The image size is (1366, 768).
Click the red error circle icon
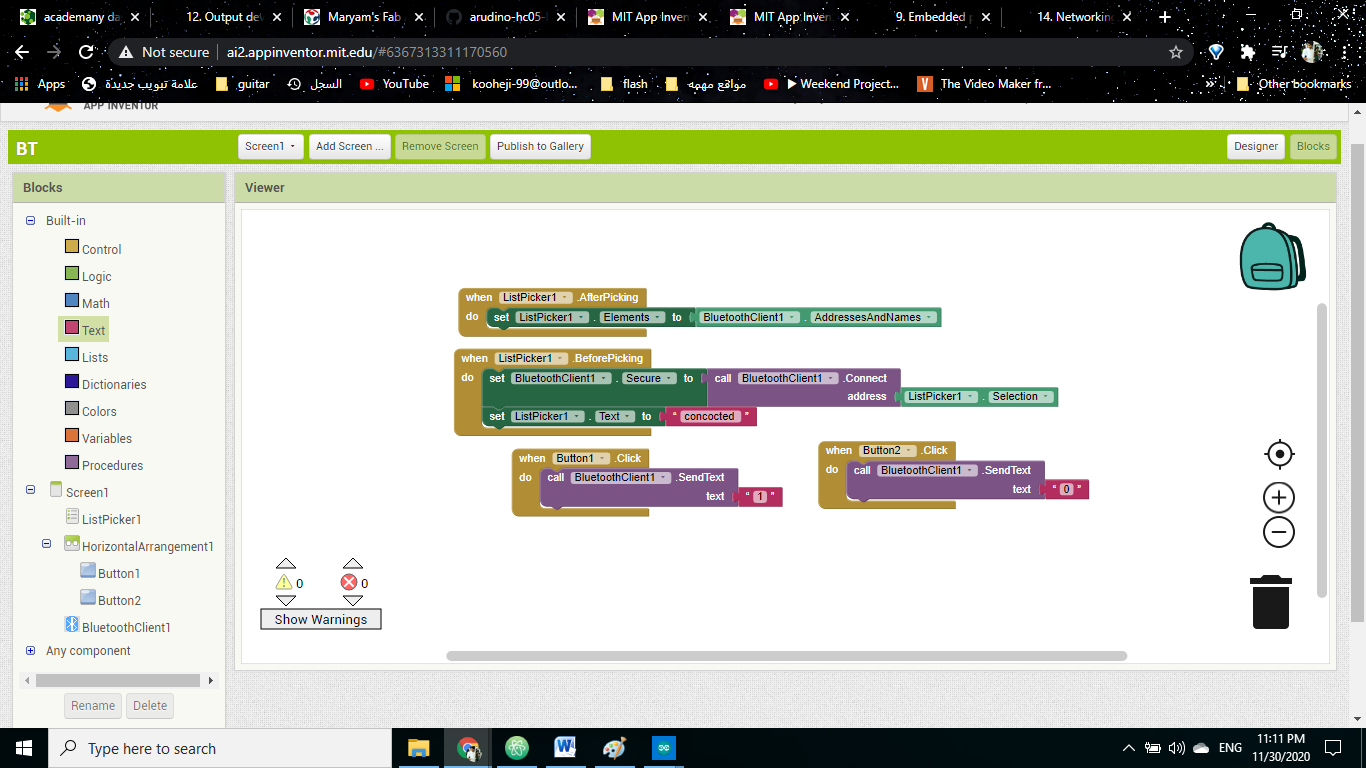click(349, 583)
